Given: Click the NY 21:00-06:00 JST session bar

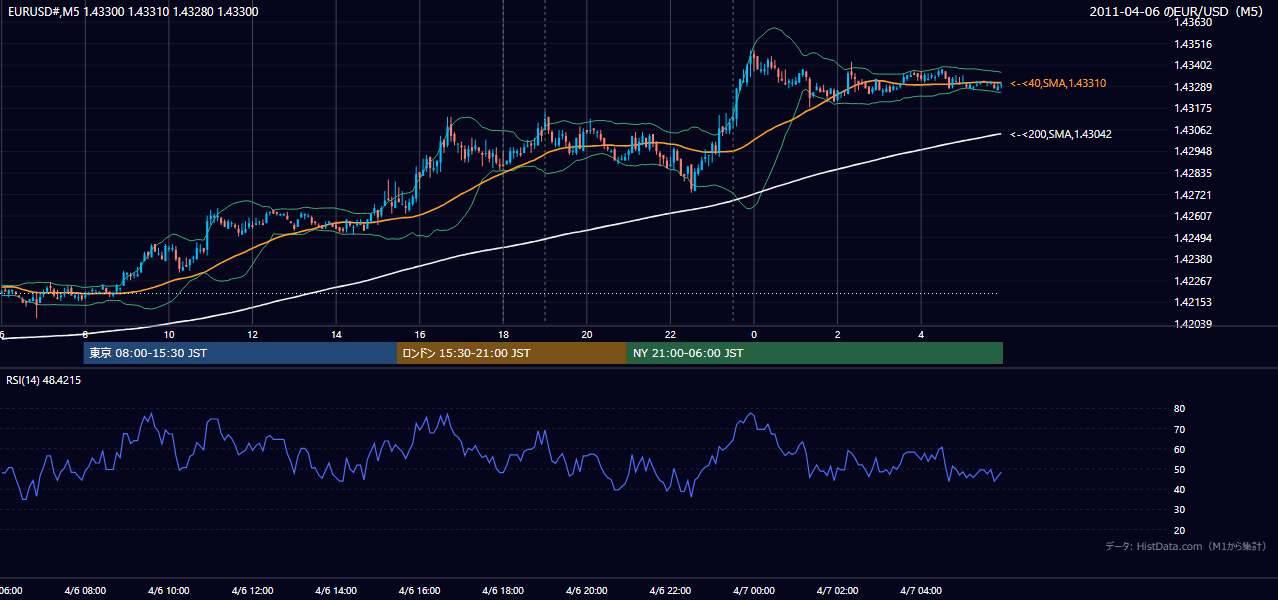Looking at the screenshot, I should coord(815,353).
